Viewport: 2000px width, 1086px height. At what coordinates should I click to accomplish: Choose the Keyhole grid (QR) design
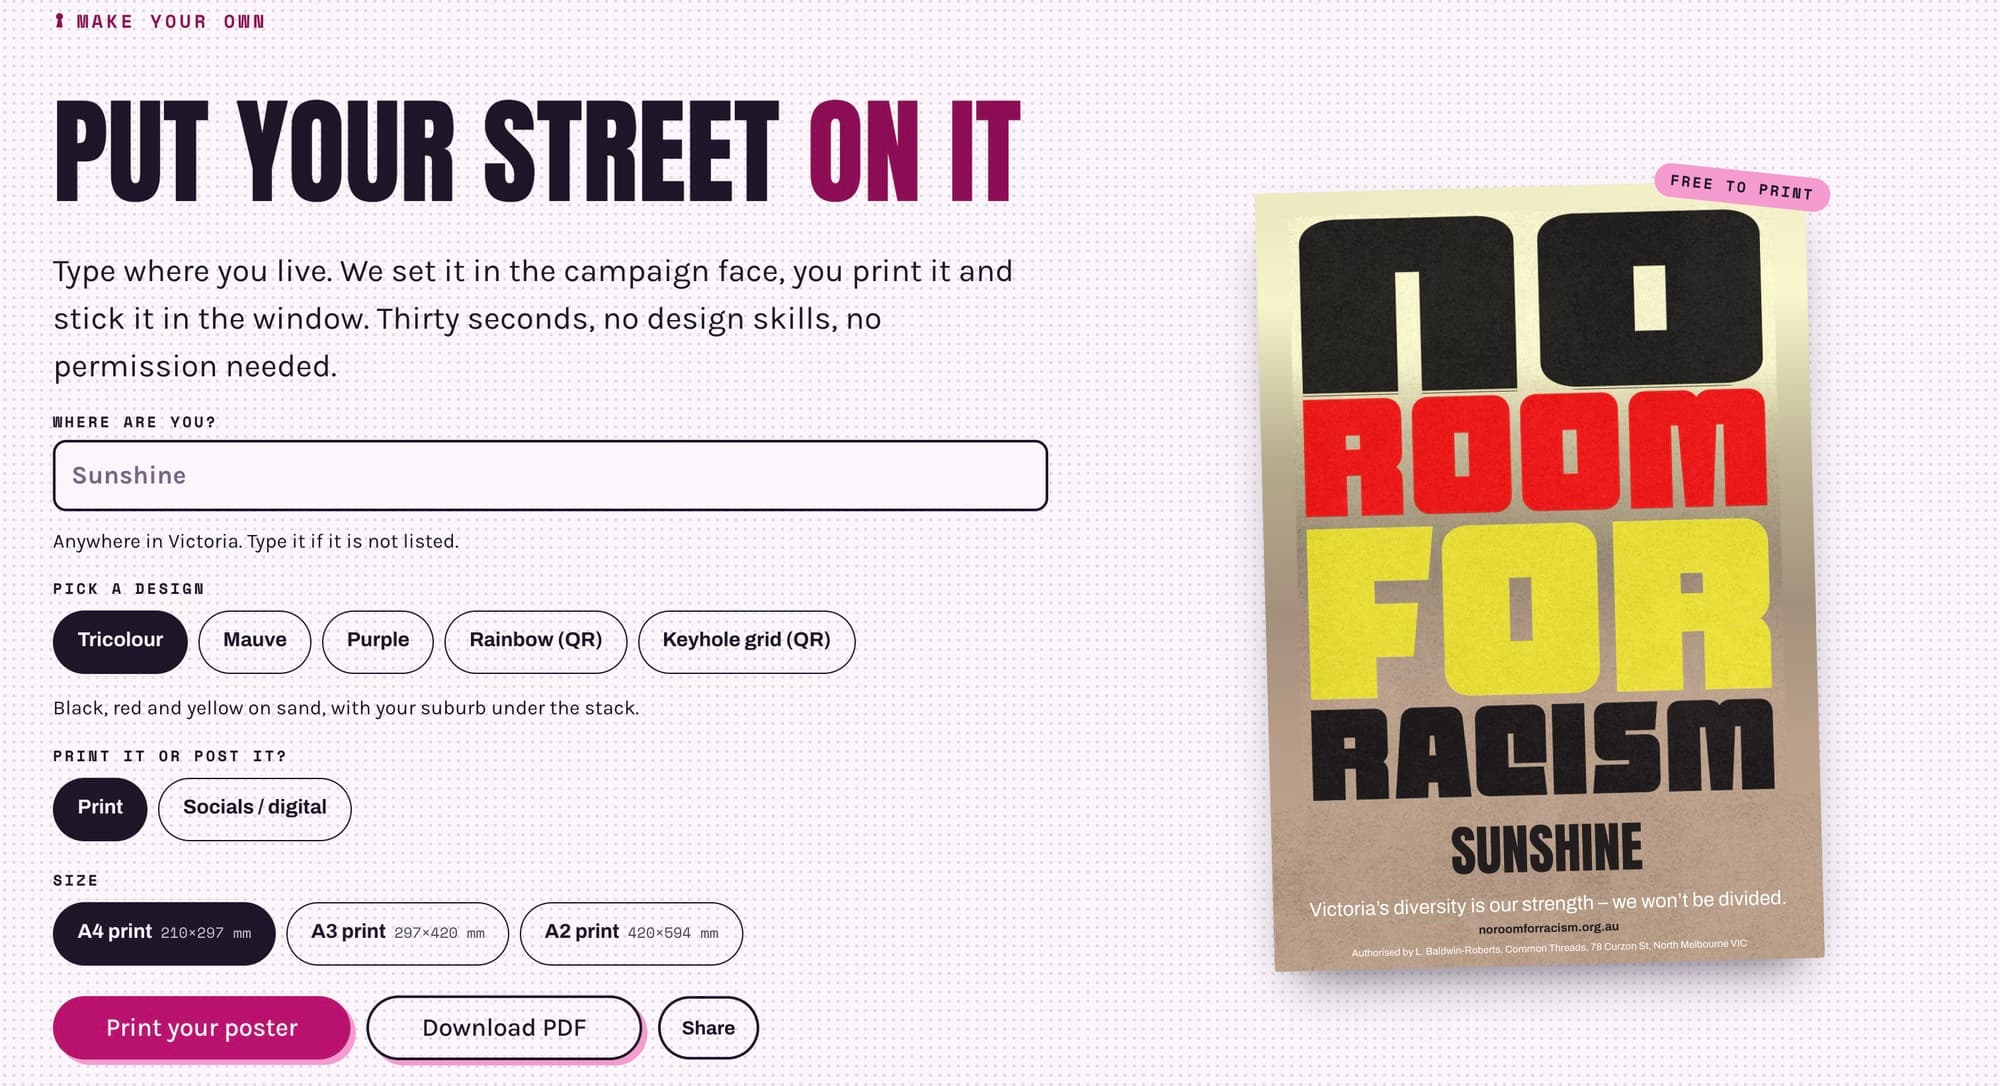coord(747,641)
